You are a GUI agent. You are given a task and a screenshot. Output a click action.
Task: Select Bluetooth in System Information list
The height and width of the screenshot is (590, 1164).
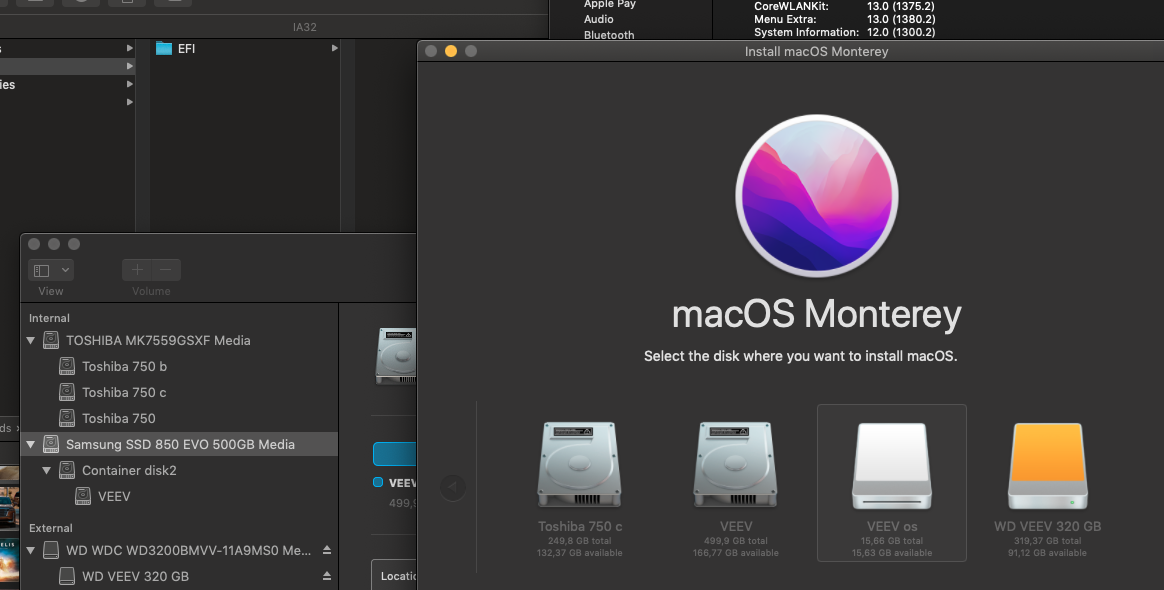tap(609, 35)
